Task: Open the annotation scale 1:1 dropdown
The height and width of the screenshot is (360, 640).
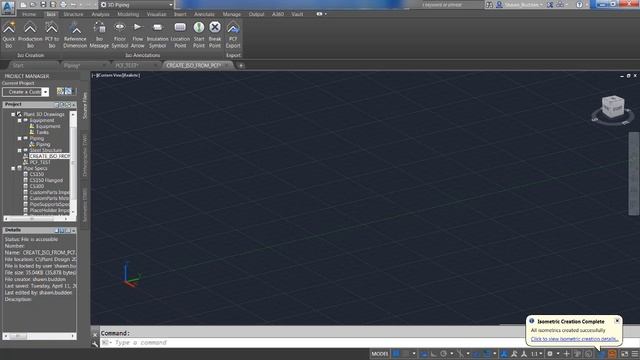Action: [x=536, y=353]
